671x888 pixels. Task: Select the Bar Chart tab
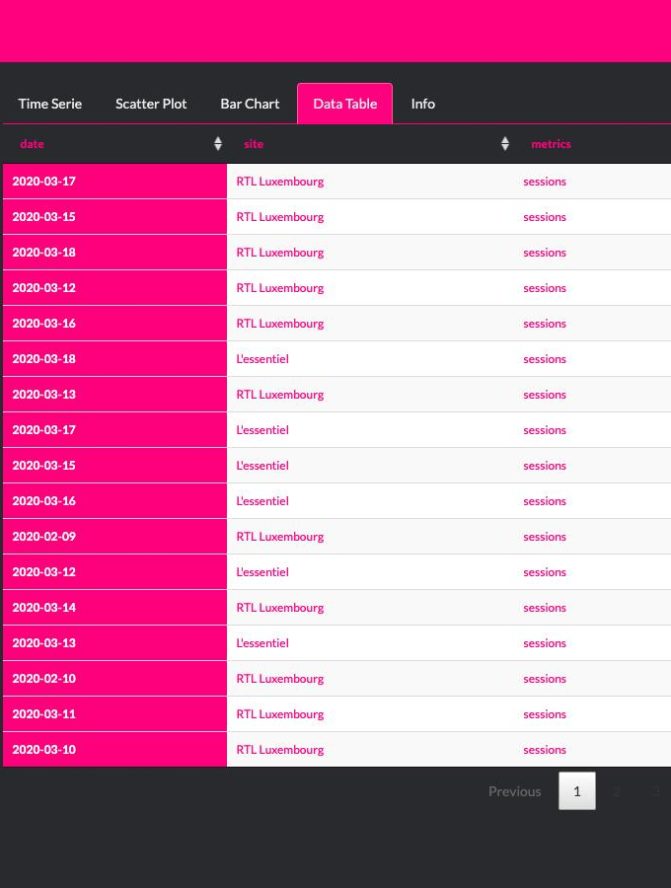[250, 104]
